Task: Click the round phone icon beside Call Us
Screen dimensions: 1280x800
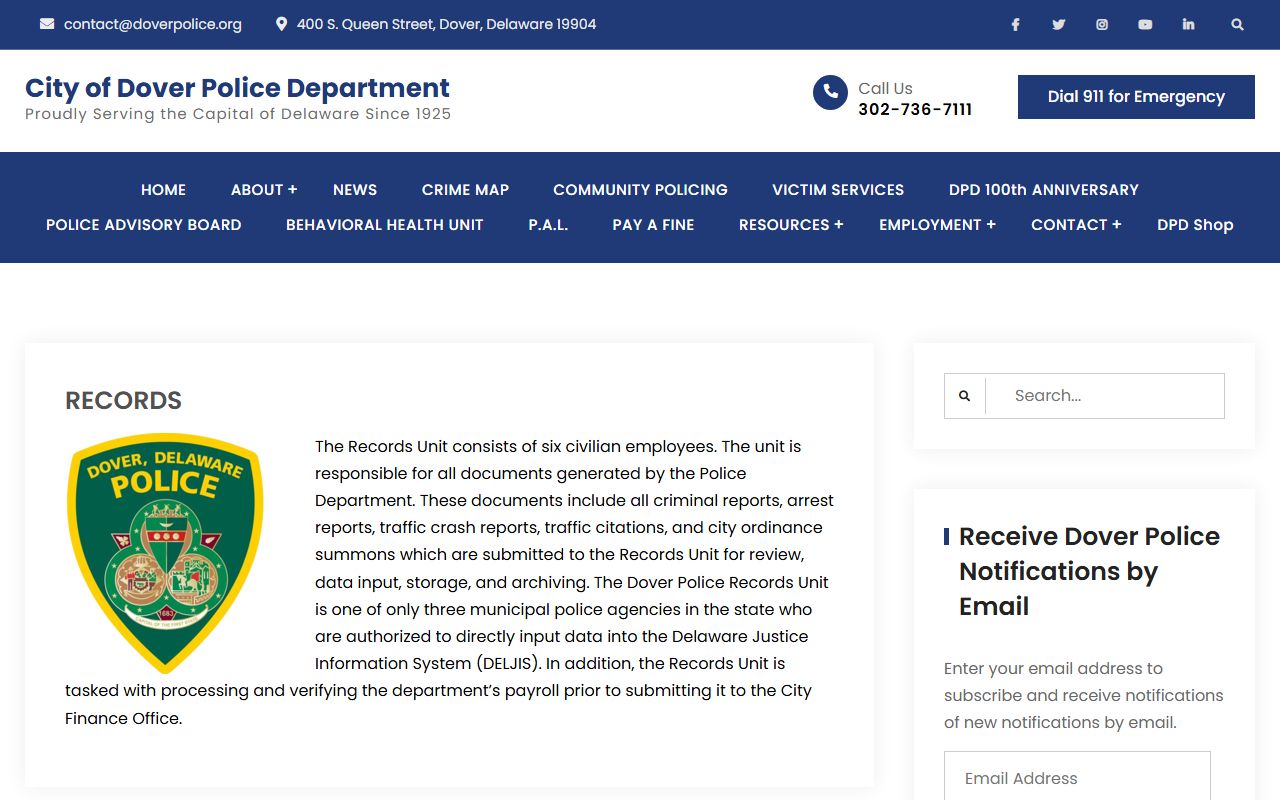Action: click(x=830, y=93)
